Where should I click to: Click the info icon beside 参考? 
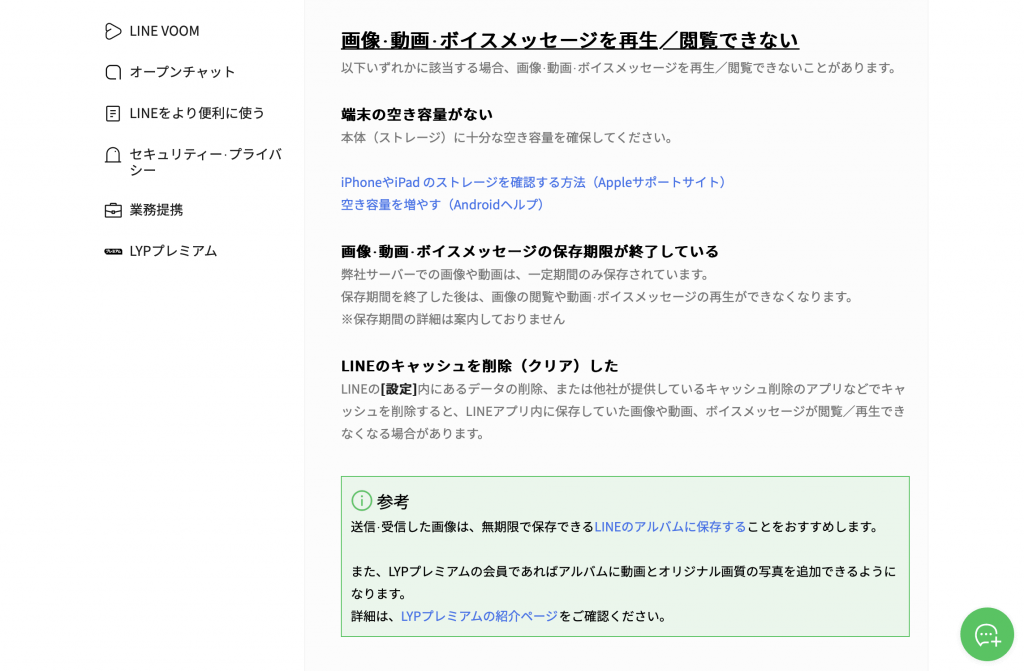coord(361,501)
